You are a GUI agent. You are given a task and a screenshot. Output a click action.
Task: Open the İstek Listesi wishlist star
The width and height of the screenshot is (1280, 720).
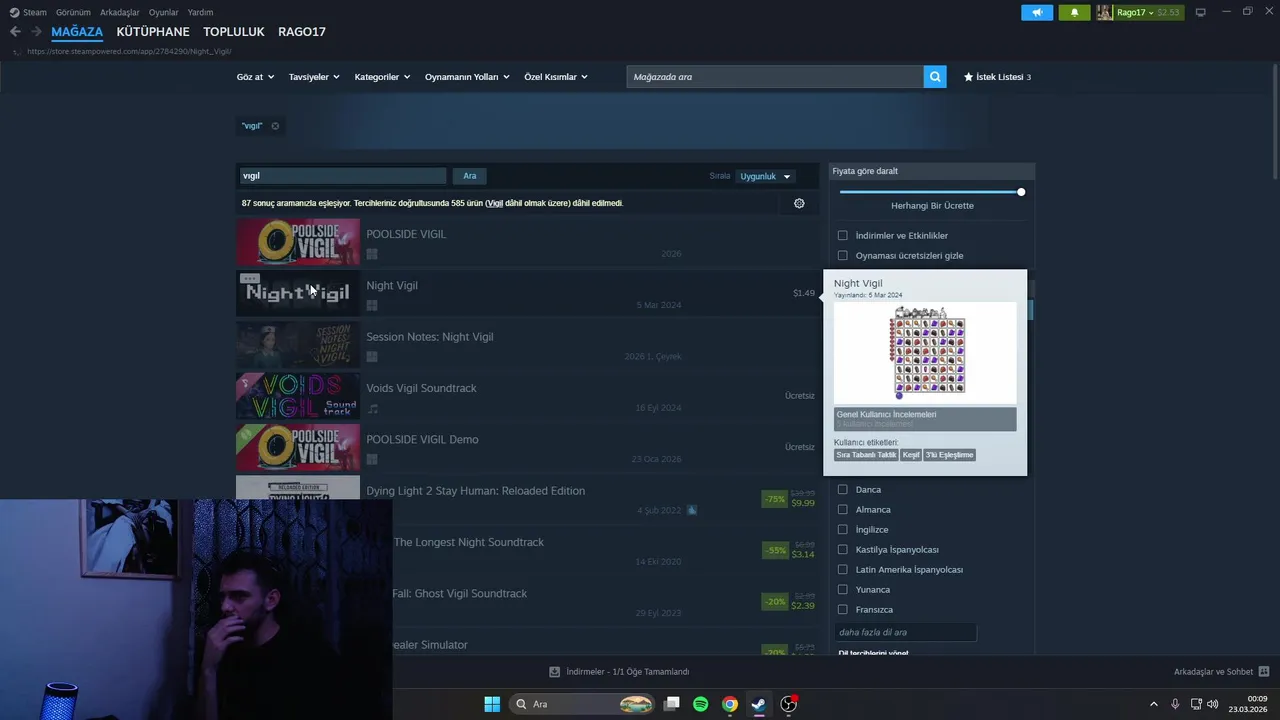point(969,77)
